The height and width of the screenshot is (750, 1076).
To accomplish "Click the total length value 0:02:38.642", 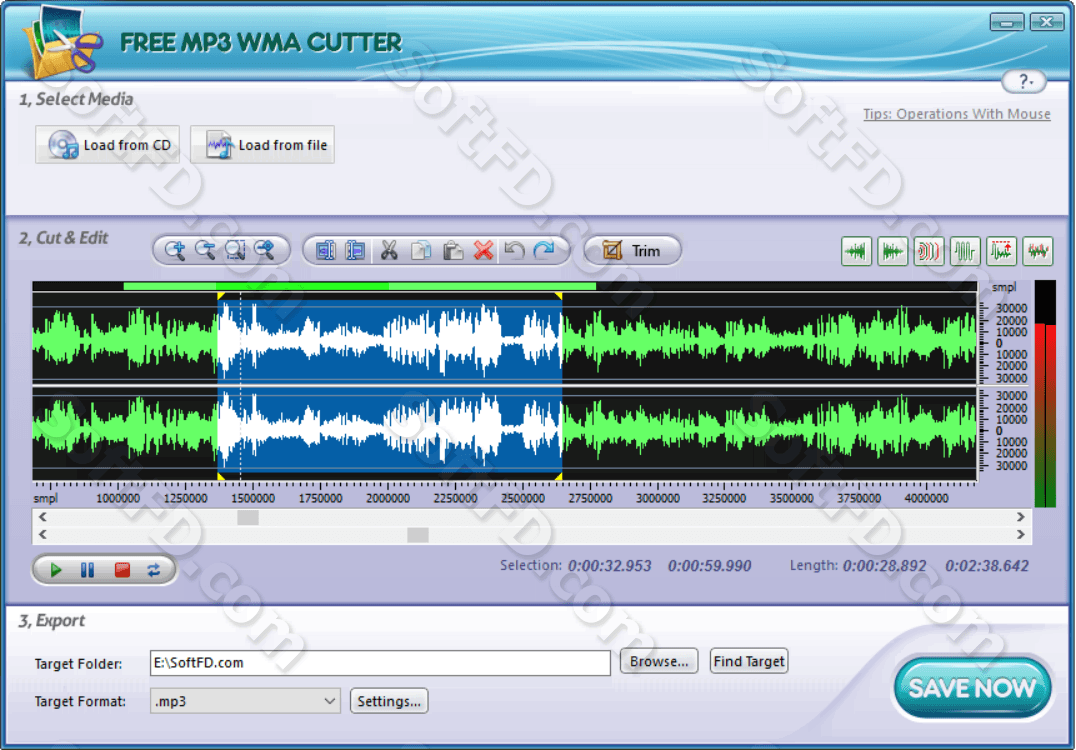I will tap(987, 566).
